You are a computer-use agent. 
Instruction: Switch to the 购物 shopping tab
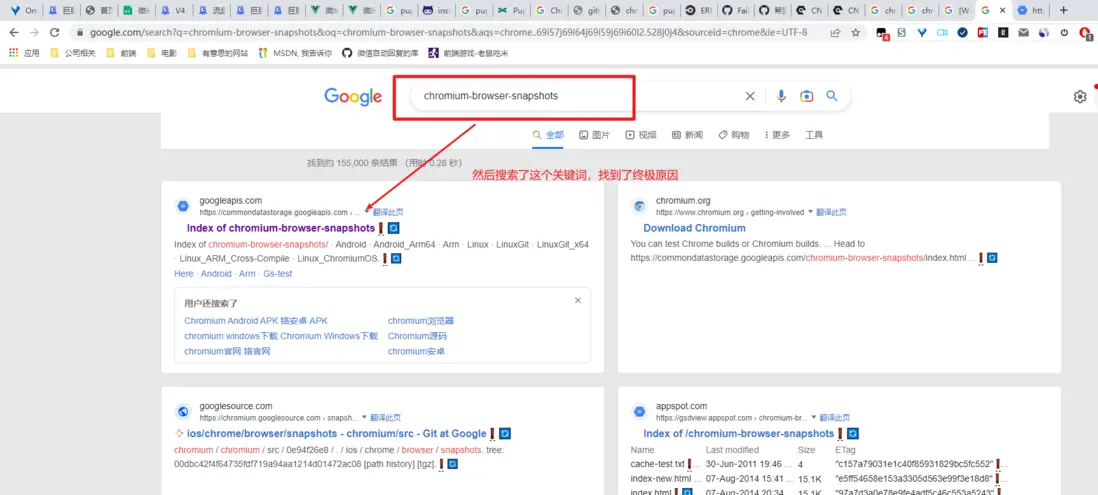733,135
